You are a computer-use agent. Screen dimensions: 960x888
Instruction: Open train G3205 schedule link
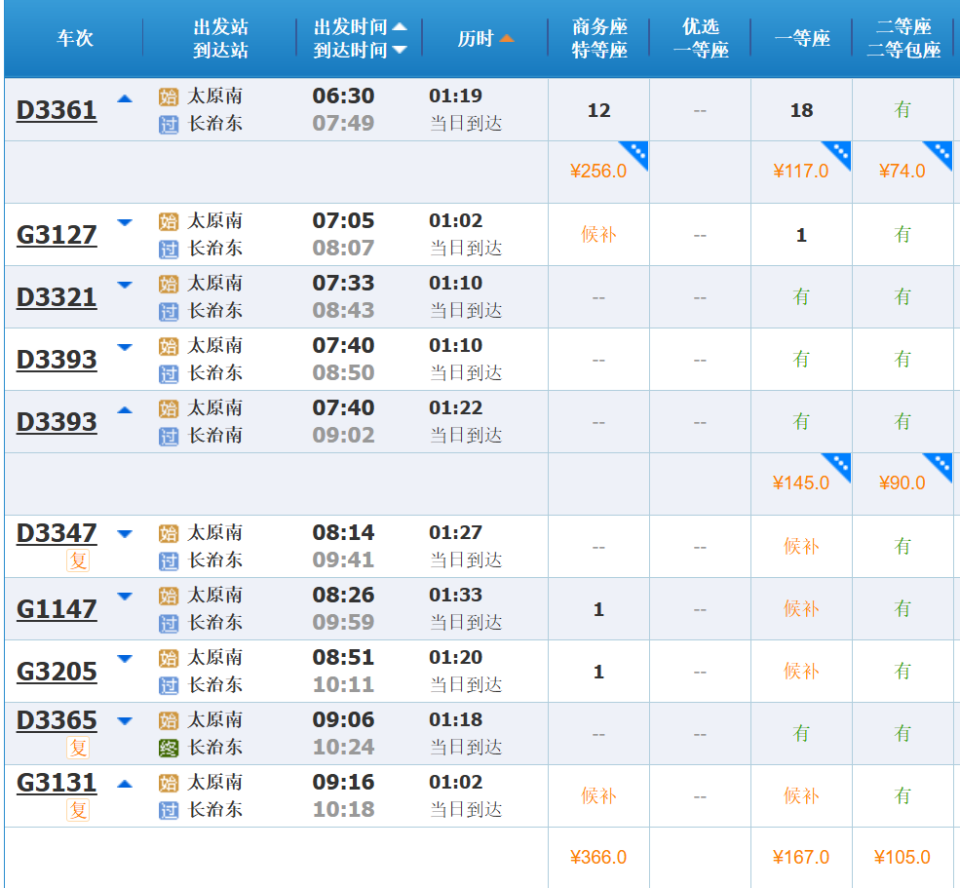tap(57, 672)
